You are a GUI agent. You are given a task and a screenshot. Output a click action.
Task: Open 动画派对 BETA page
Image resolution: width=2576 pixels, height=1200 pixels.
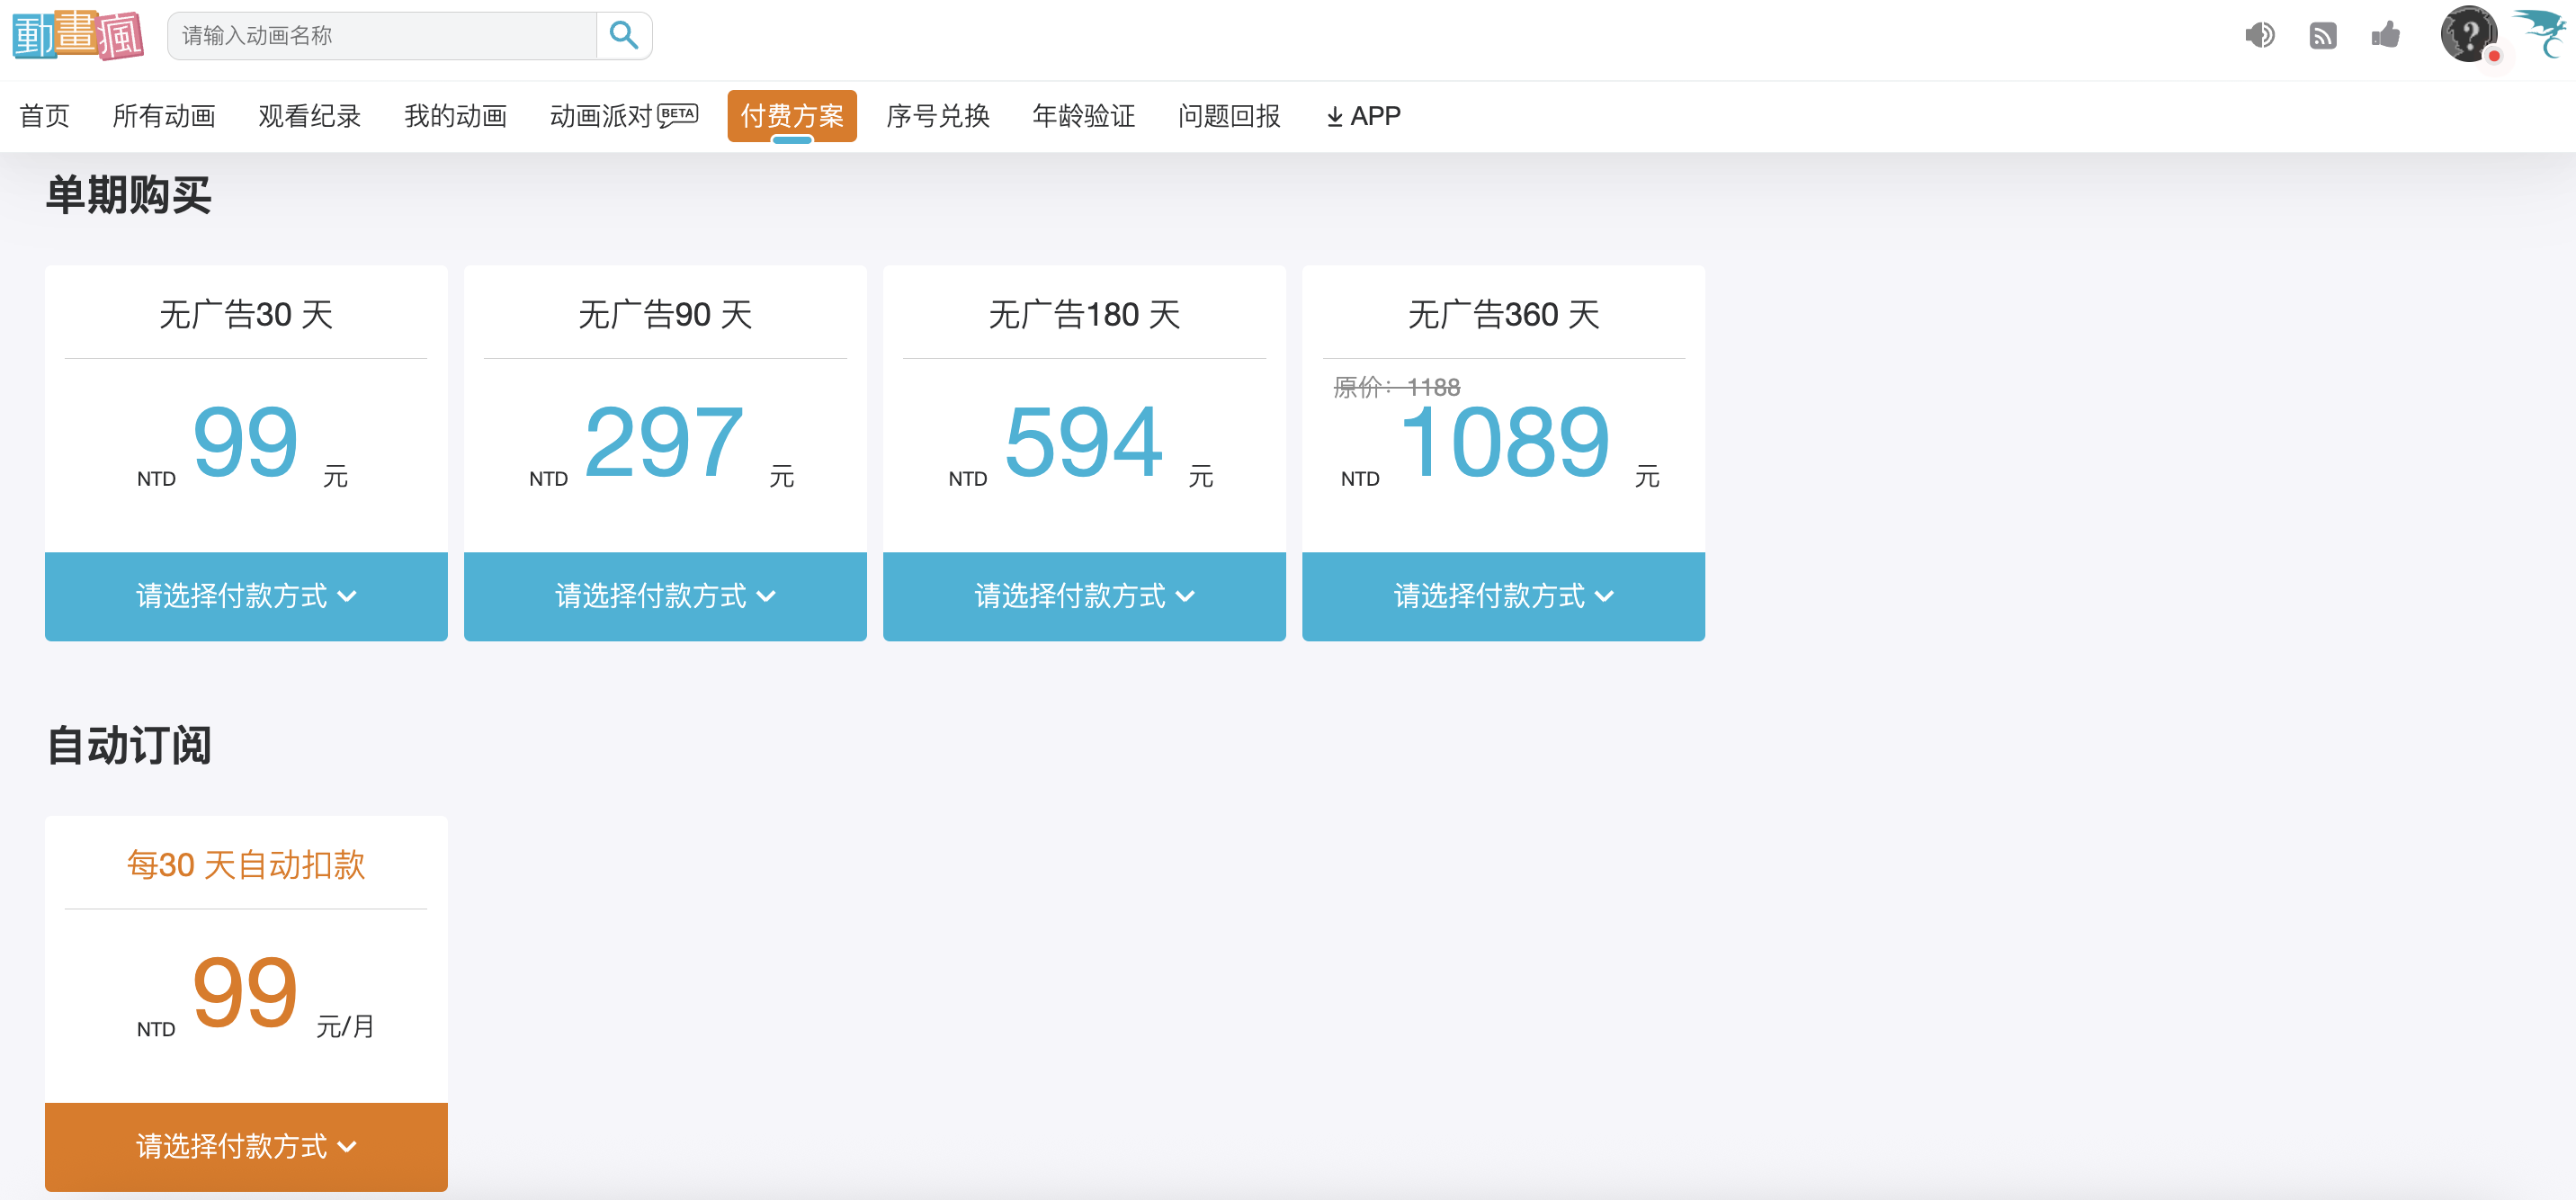[622, 116]
